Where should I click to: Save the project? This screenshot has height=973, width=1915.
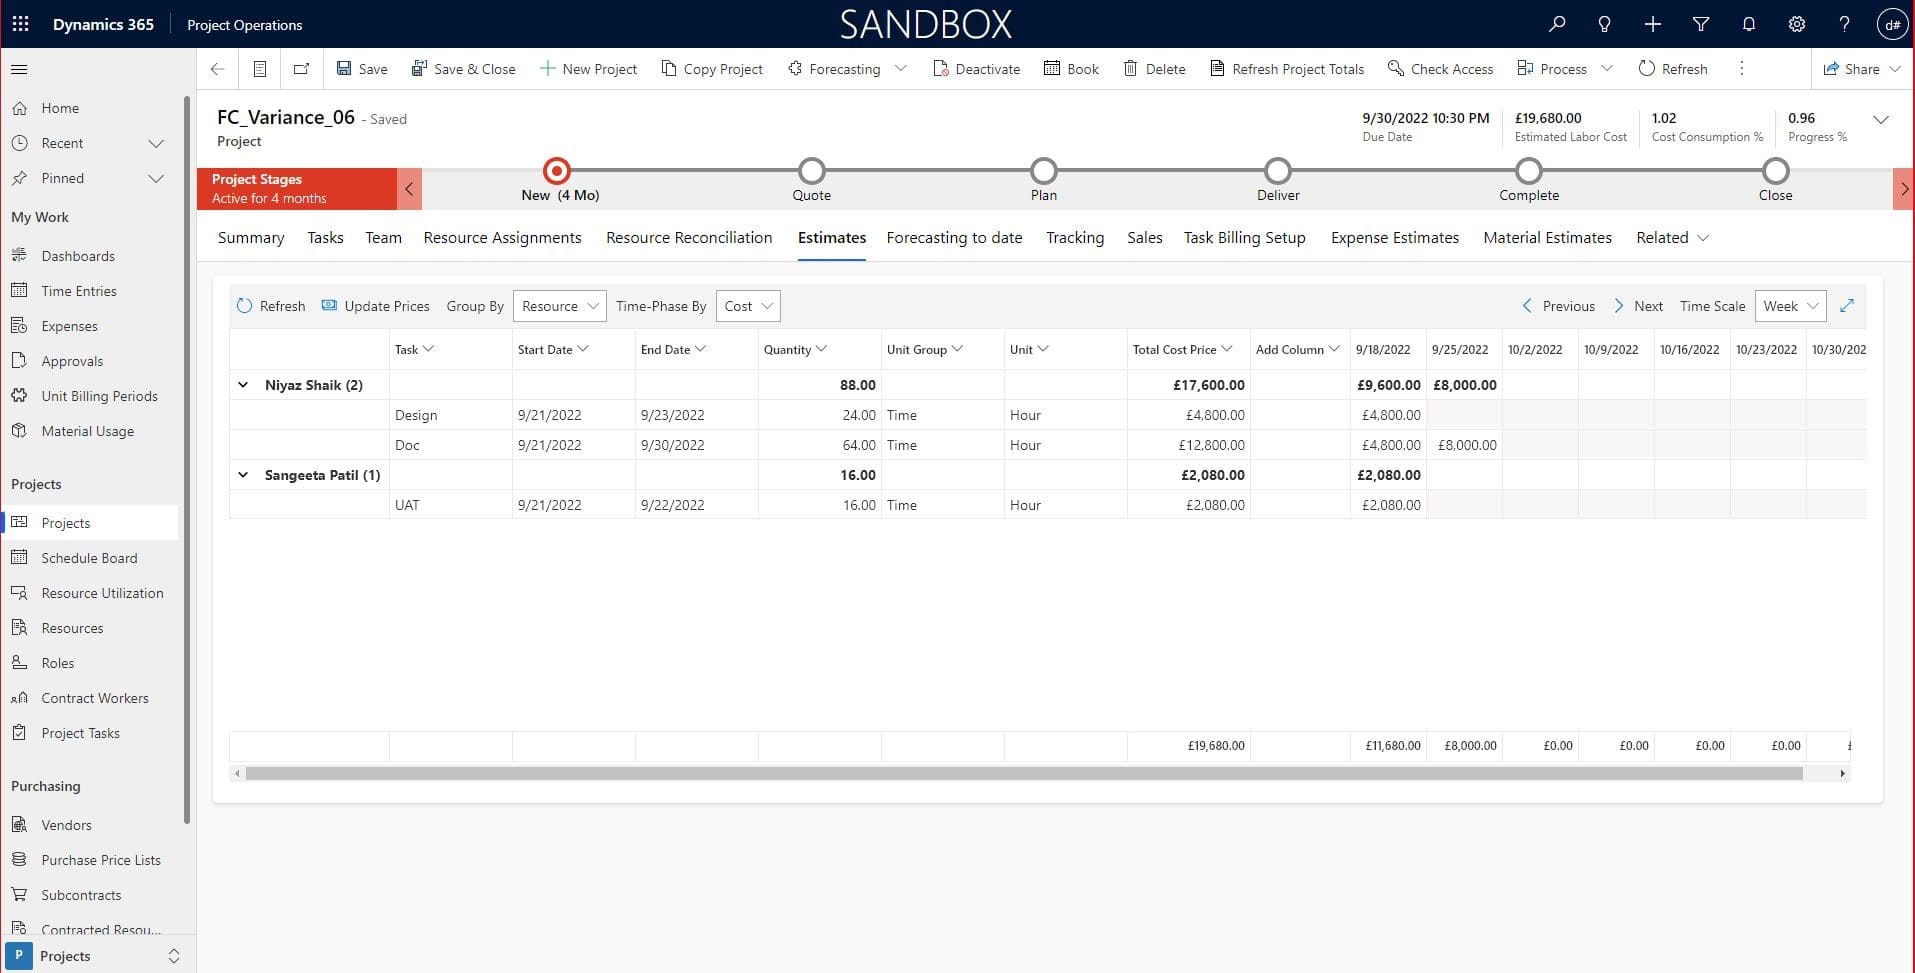tap(362, 69)
